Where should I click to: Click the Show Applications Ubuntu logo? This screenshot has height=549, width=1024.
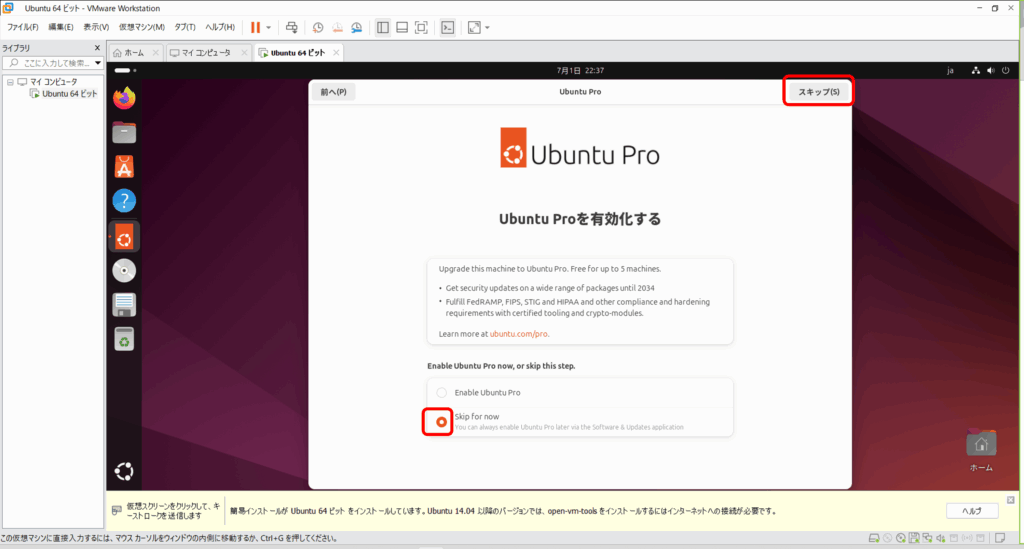click(124, 471)
